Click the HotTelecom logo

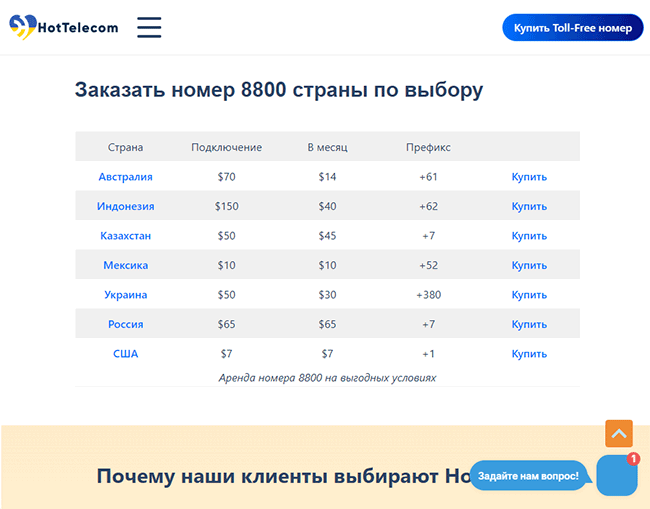point(64,27)
